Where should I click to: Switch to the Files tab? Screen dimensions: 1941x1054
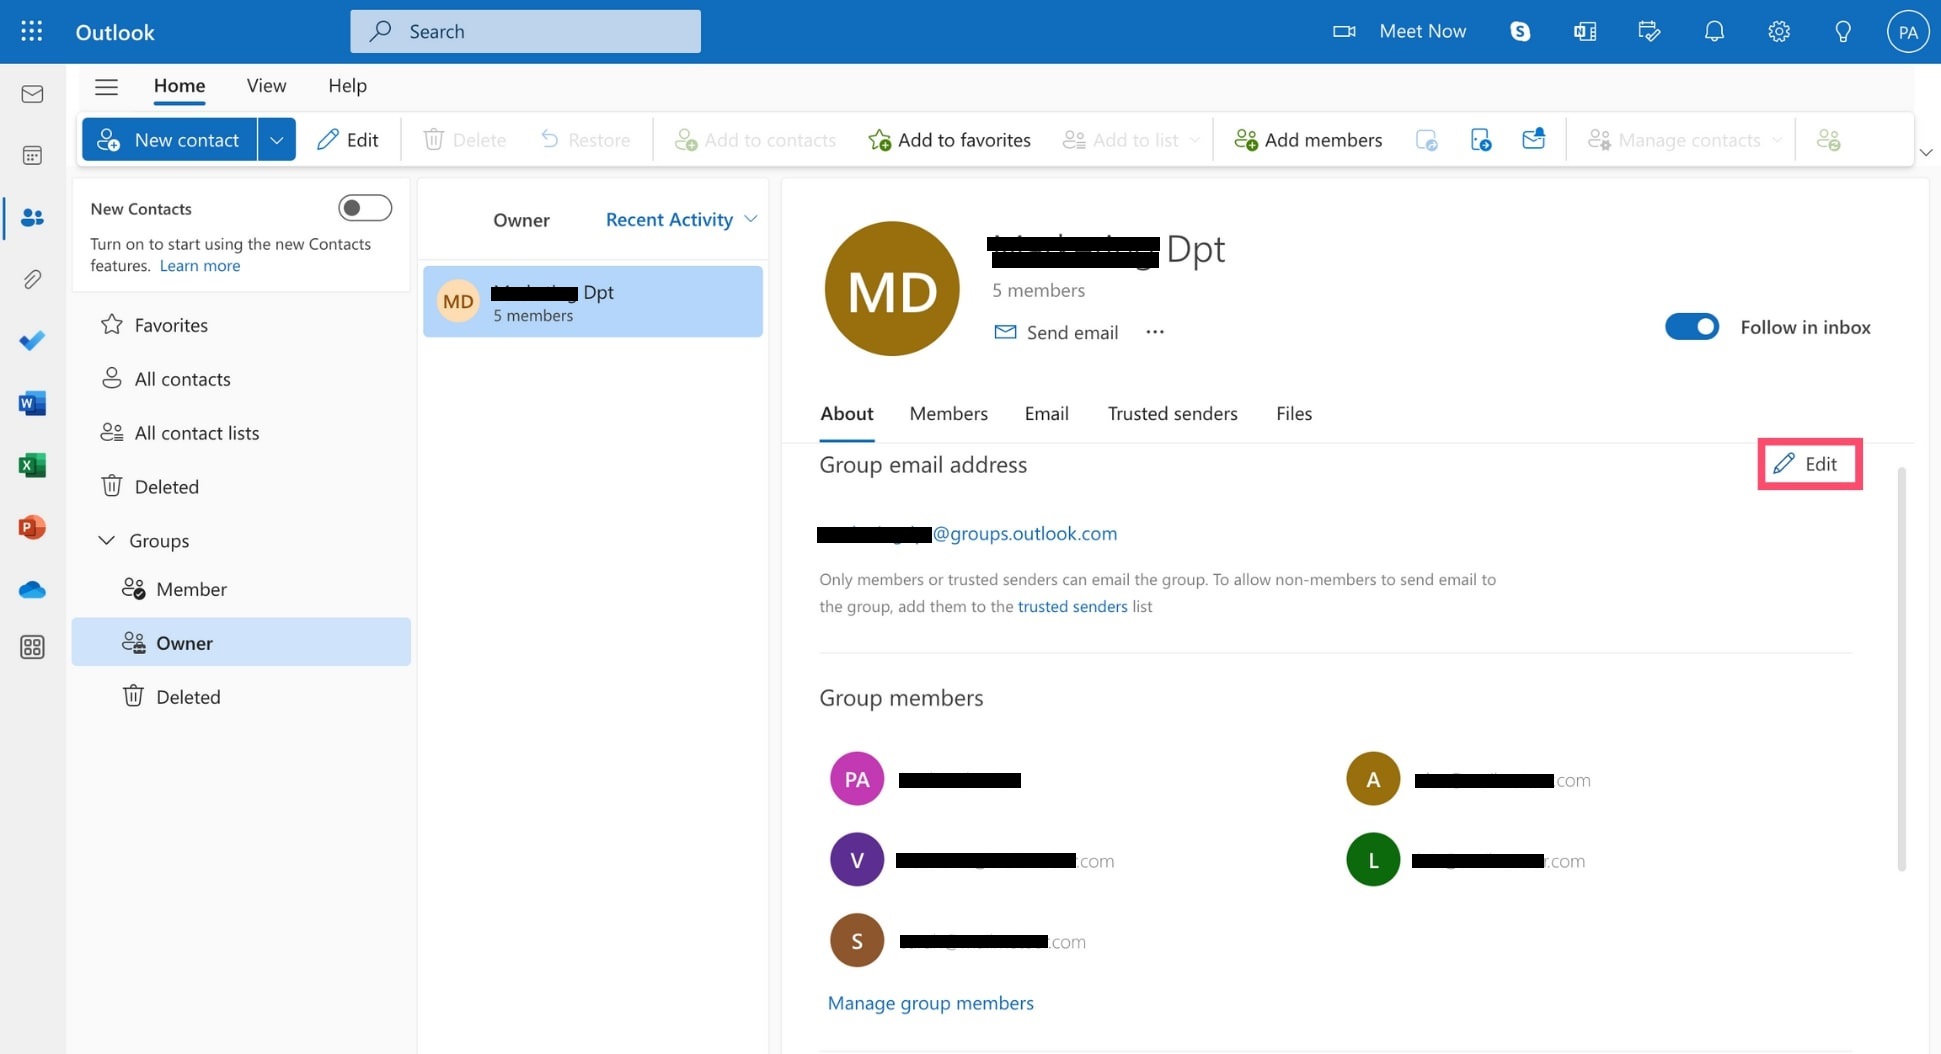point(1294,413)
